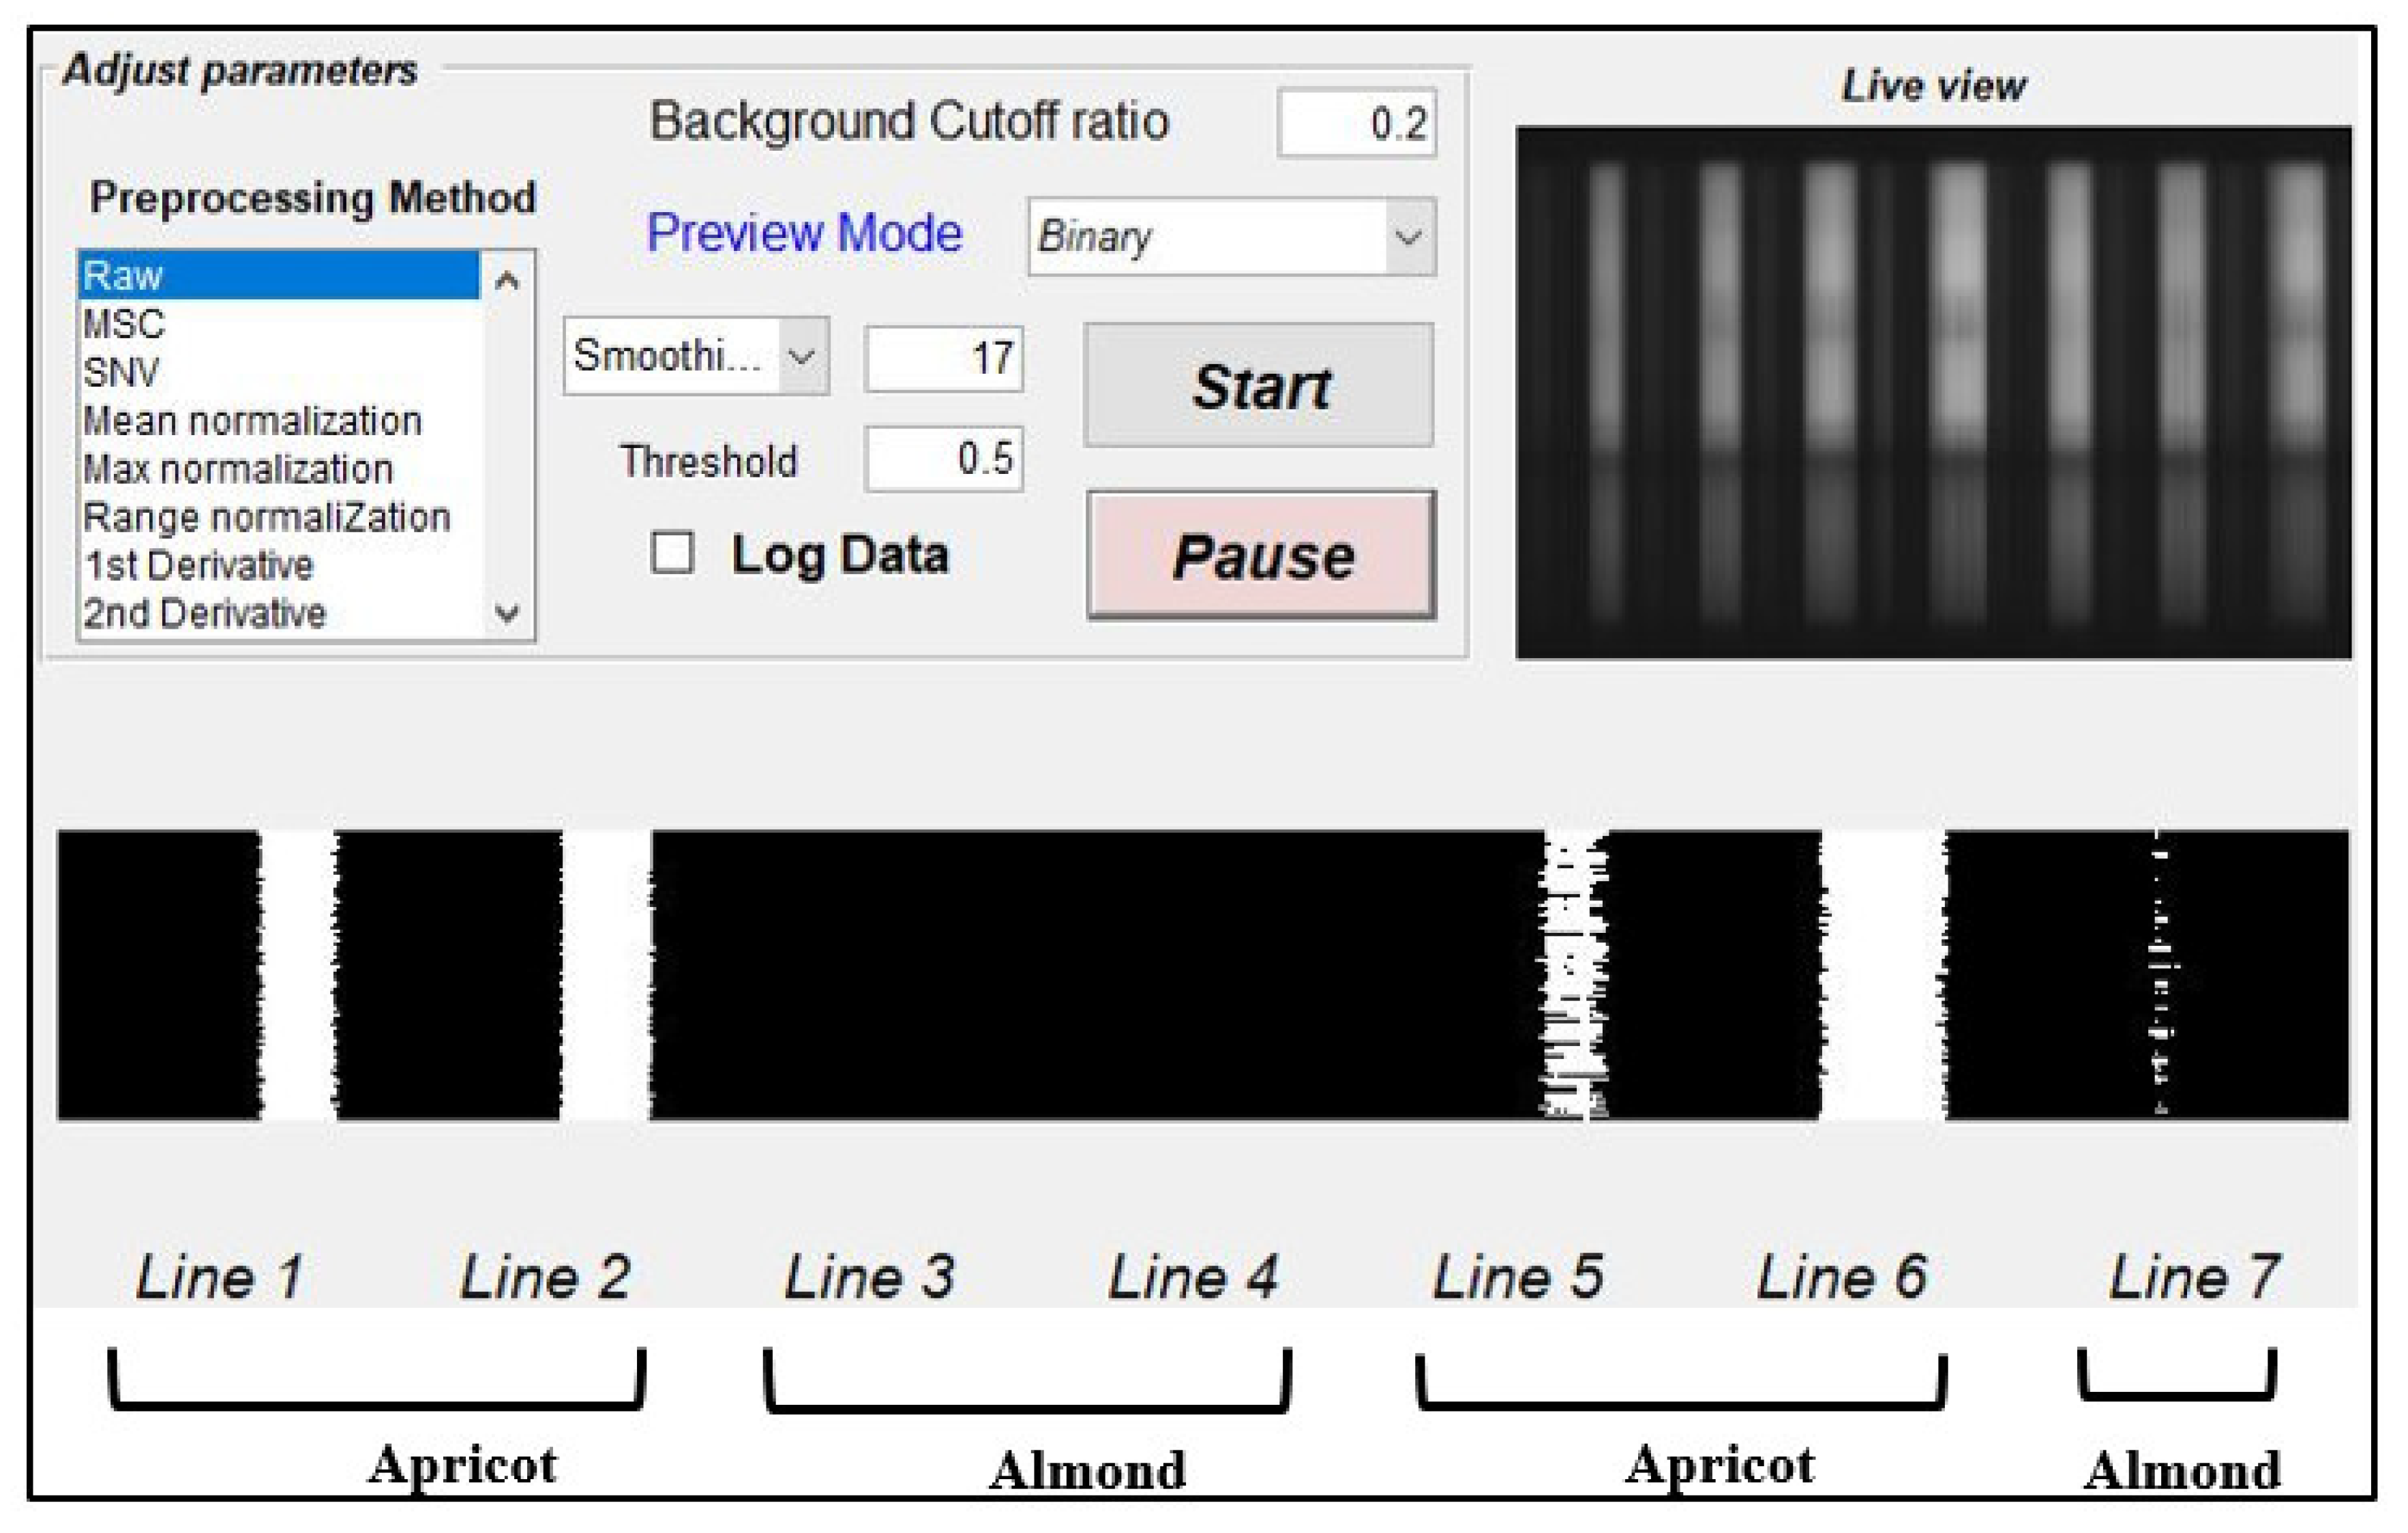Click the Threshold value field
Image resolution: width=2408 pixels, height=1533 pixels.
pos(944,459)
